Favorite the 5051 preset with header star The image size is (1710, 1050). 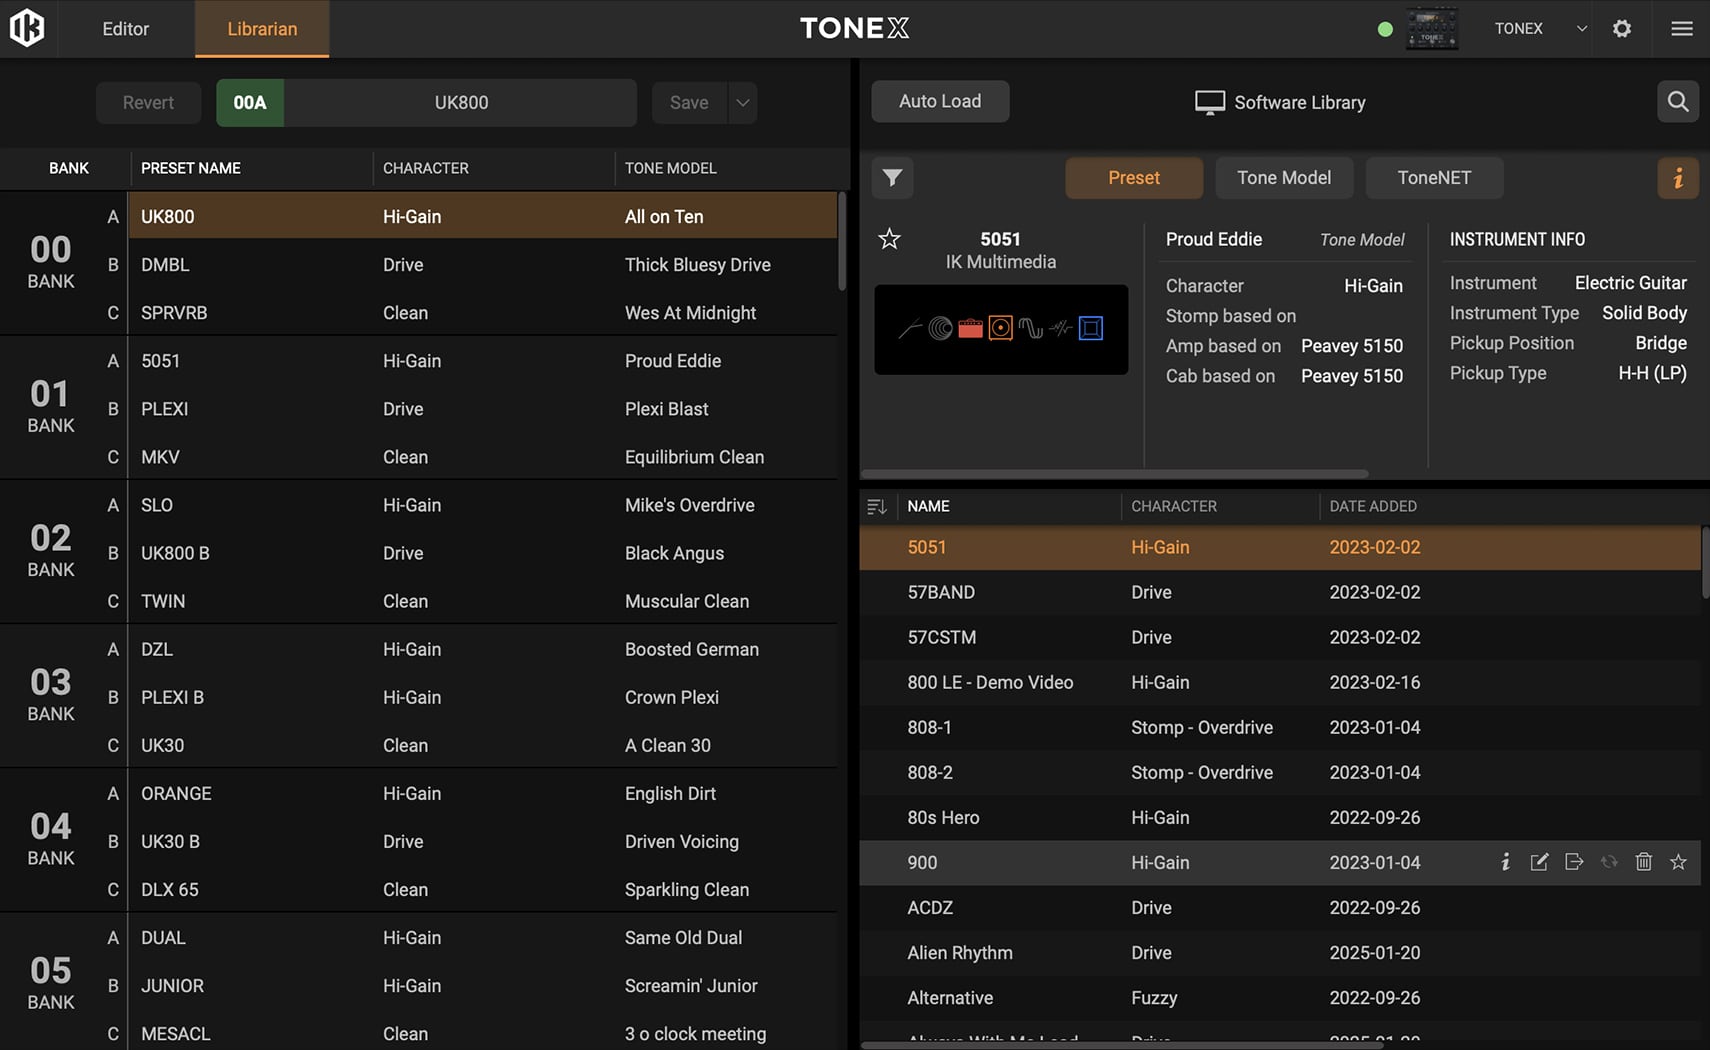point(889,239)
